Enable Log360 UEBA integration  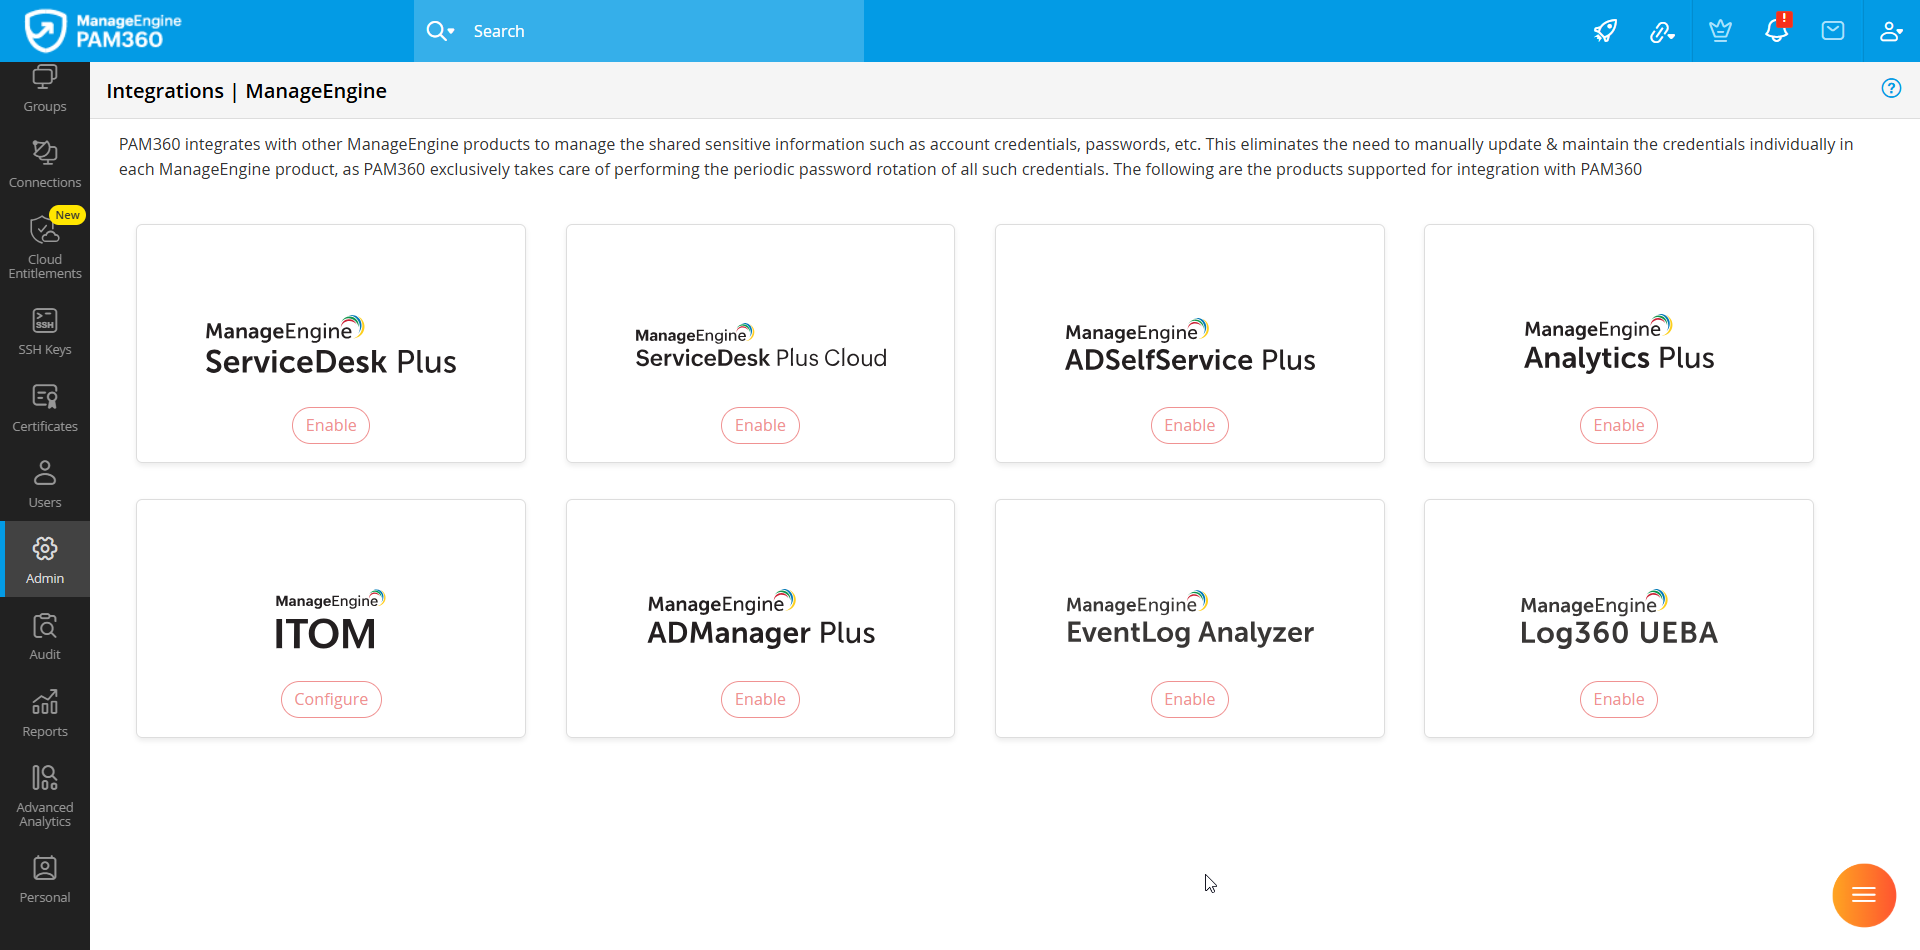coord(1619,699)
